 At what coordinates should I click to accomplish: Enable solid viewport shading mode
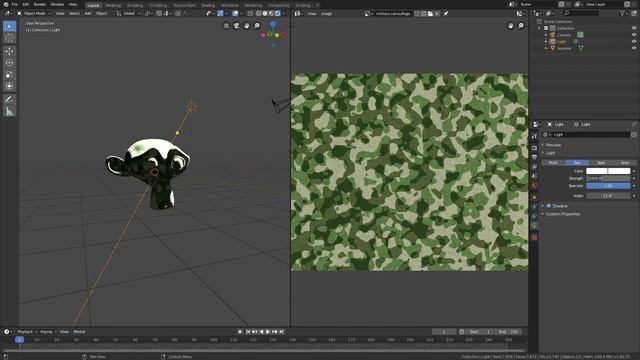pos(265,13)
